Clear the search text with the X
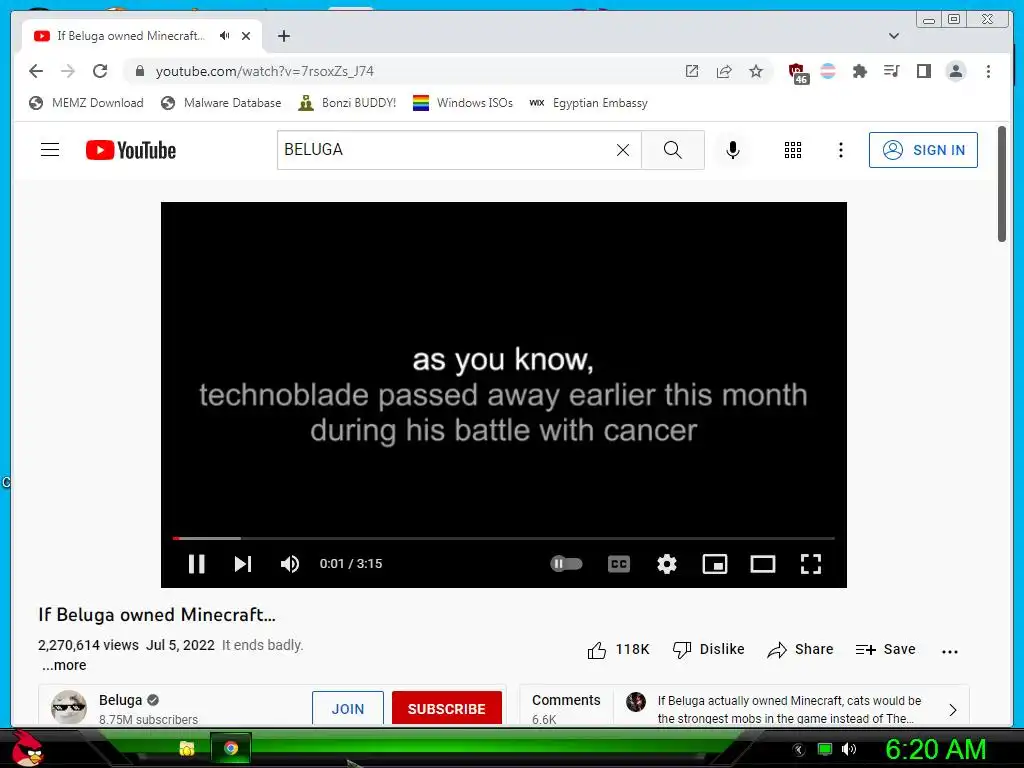Viewport: 1024px width, 768px height. (x=623, y=150)
